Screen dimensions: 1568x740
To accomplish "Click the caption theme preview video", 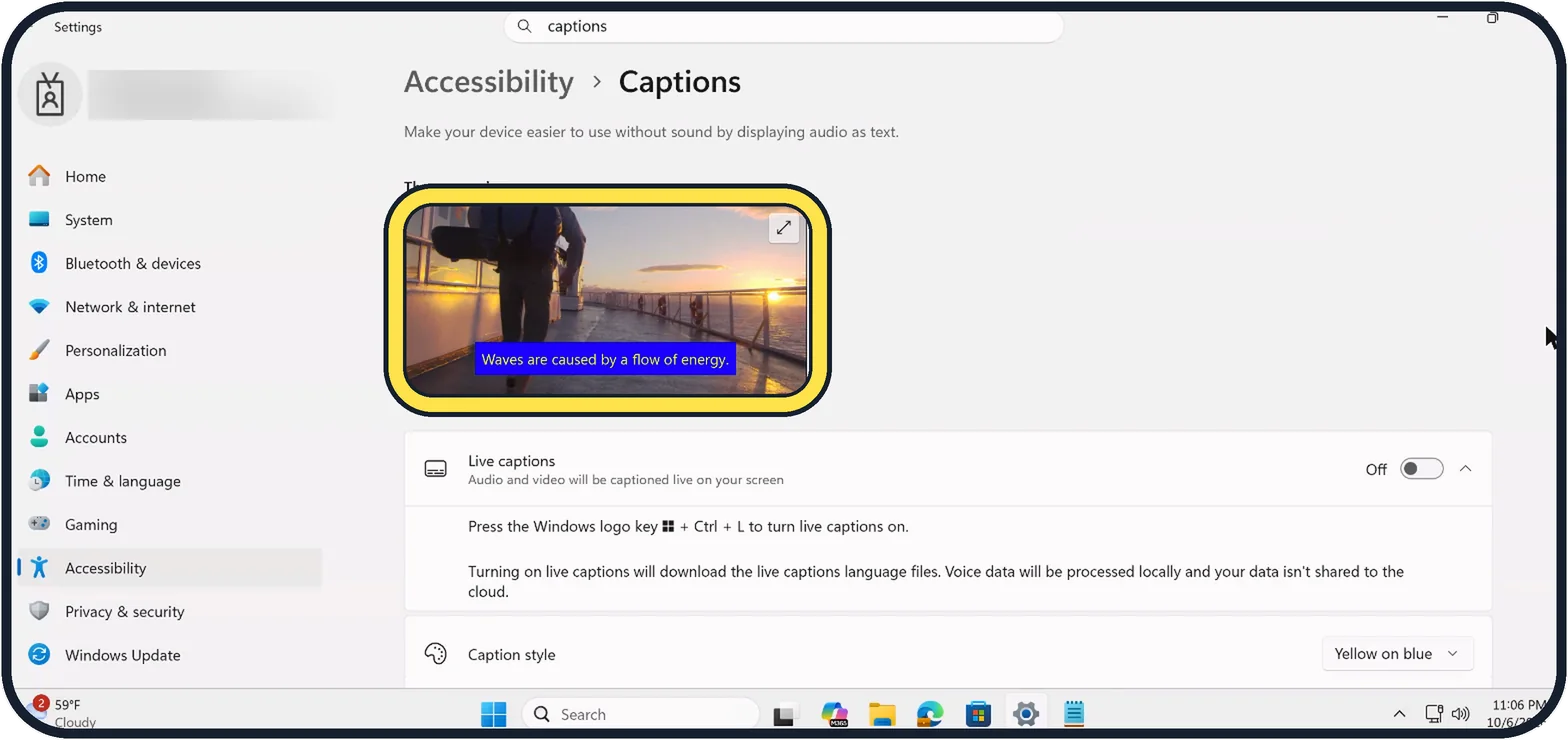I will coord(606,300).
